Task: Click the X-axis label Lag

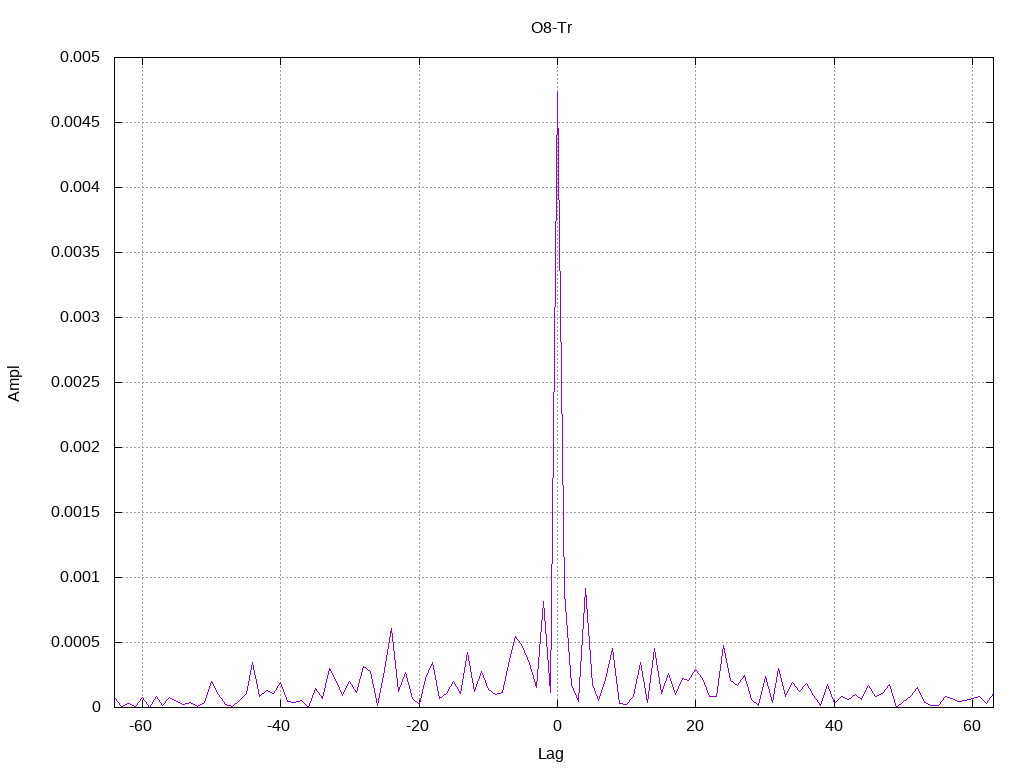Action: [x=551, y=754]
